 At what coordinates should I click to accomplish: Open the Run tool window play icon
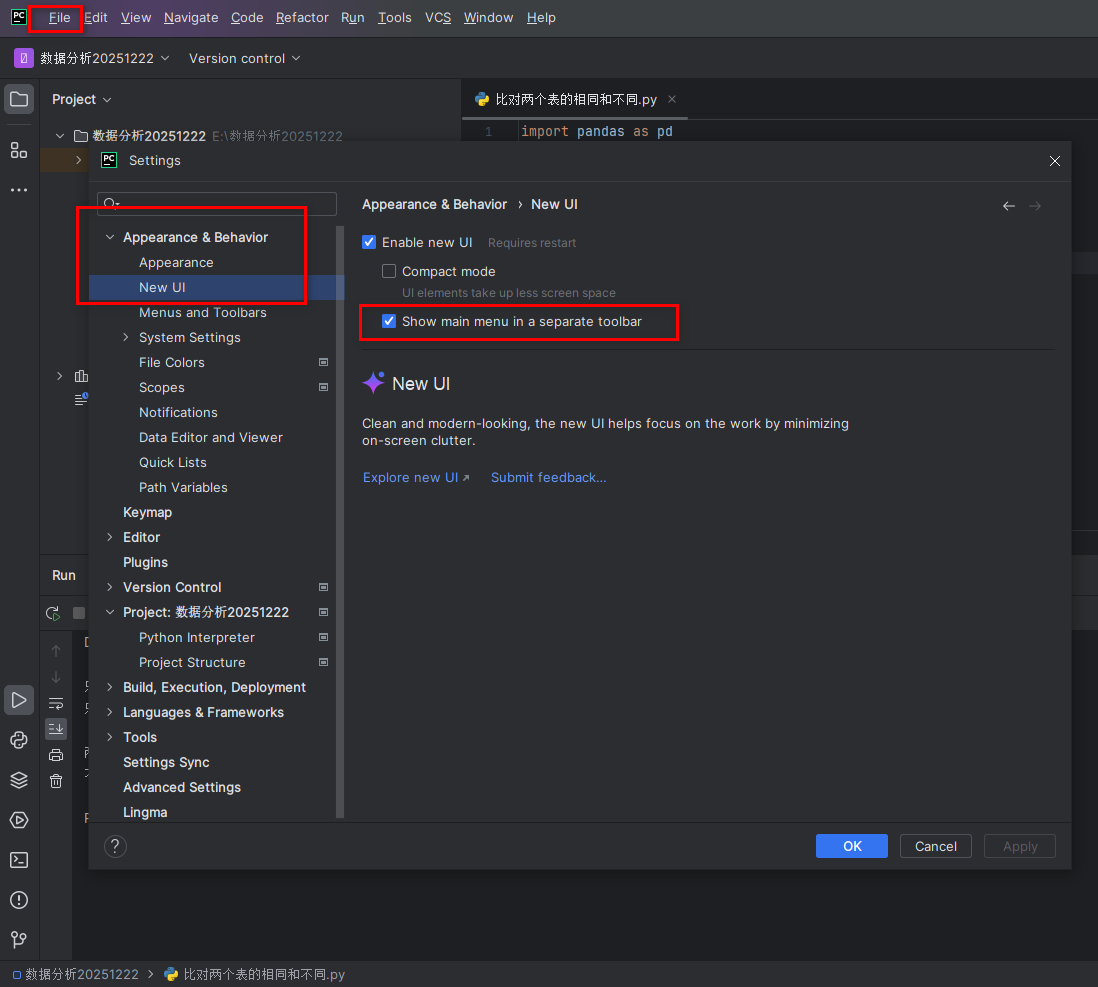pyautogui.click(x=19, y=700)
